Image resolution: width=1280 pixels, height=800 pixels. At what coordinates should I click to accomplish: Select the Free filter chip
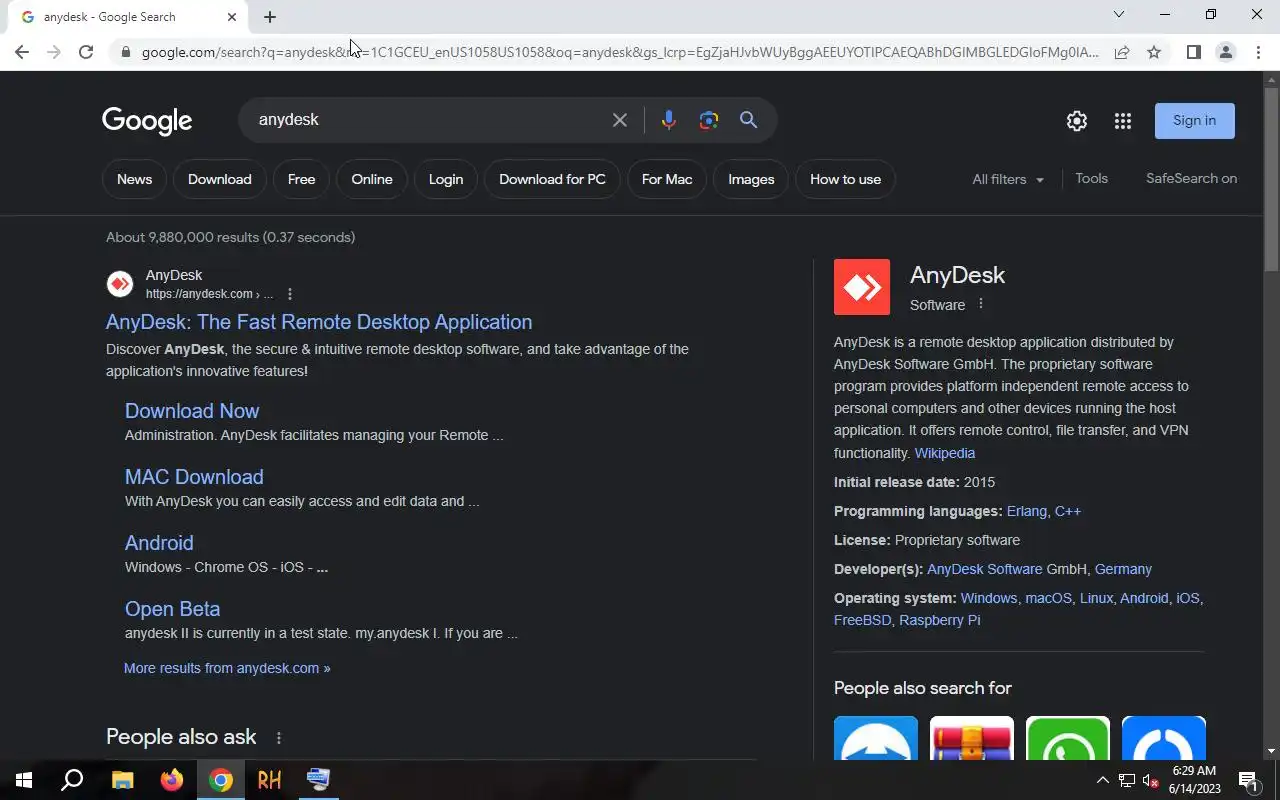301,179
